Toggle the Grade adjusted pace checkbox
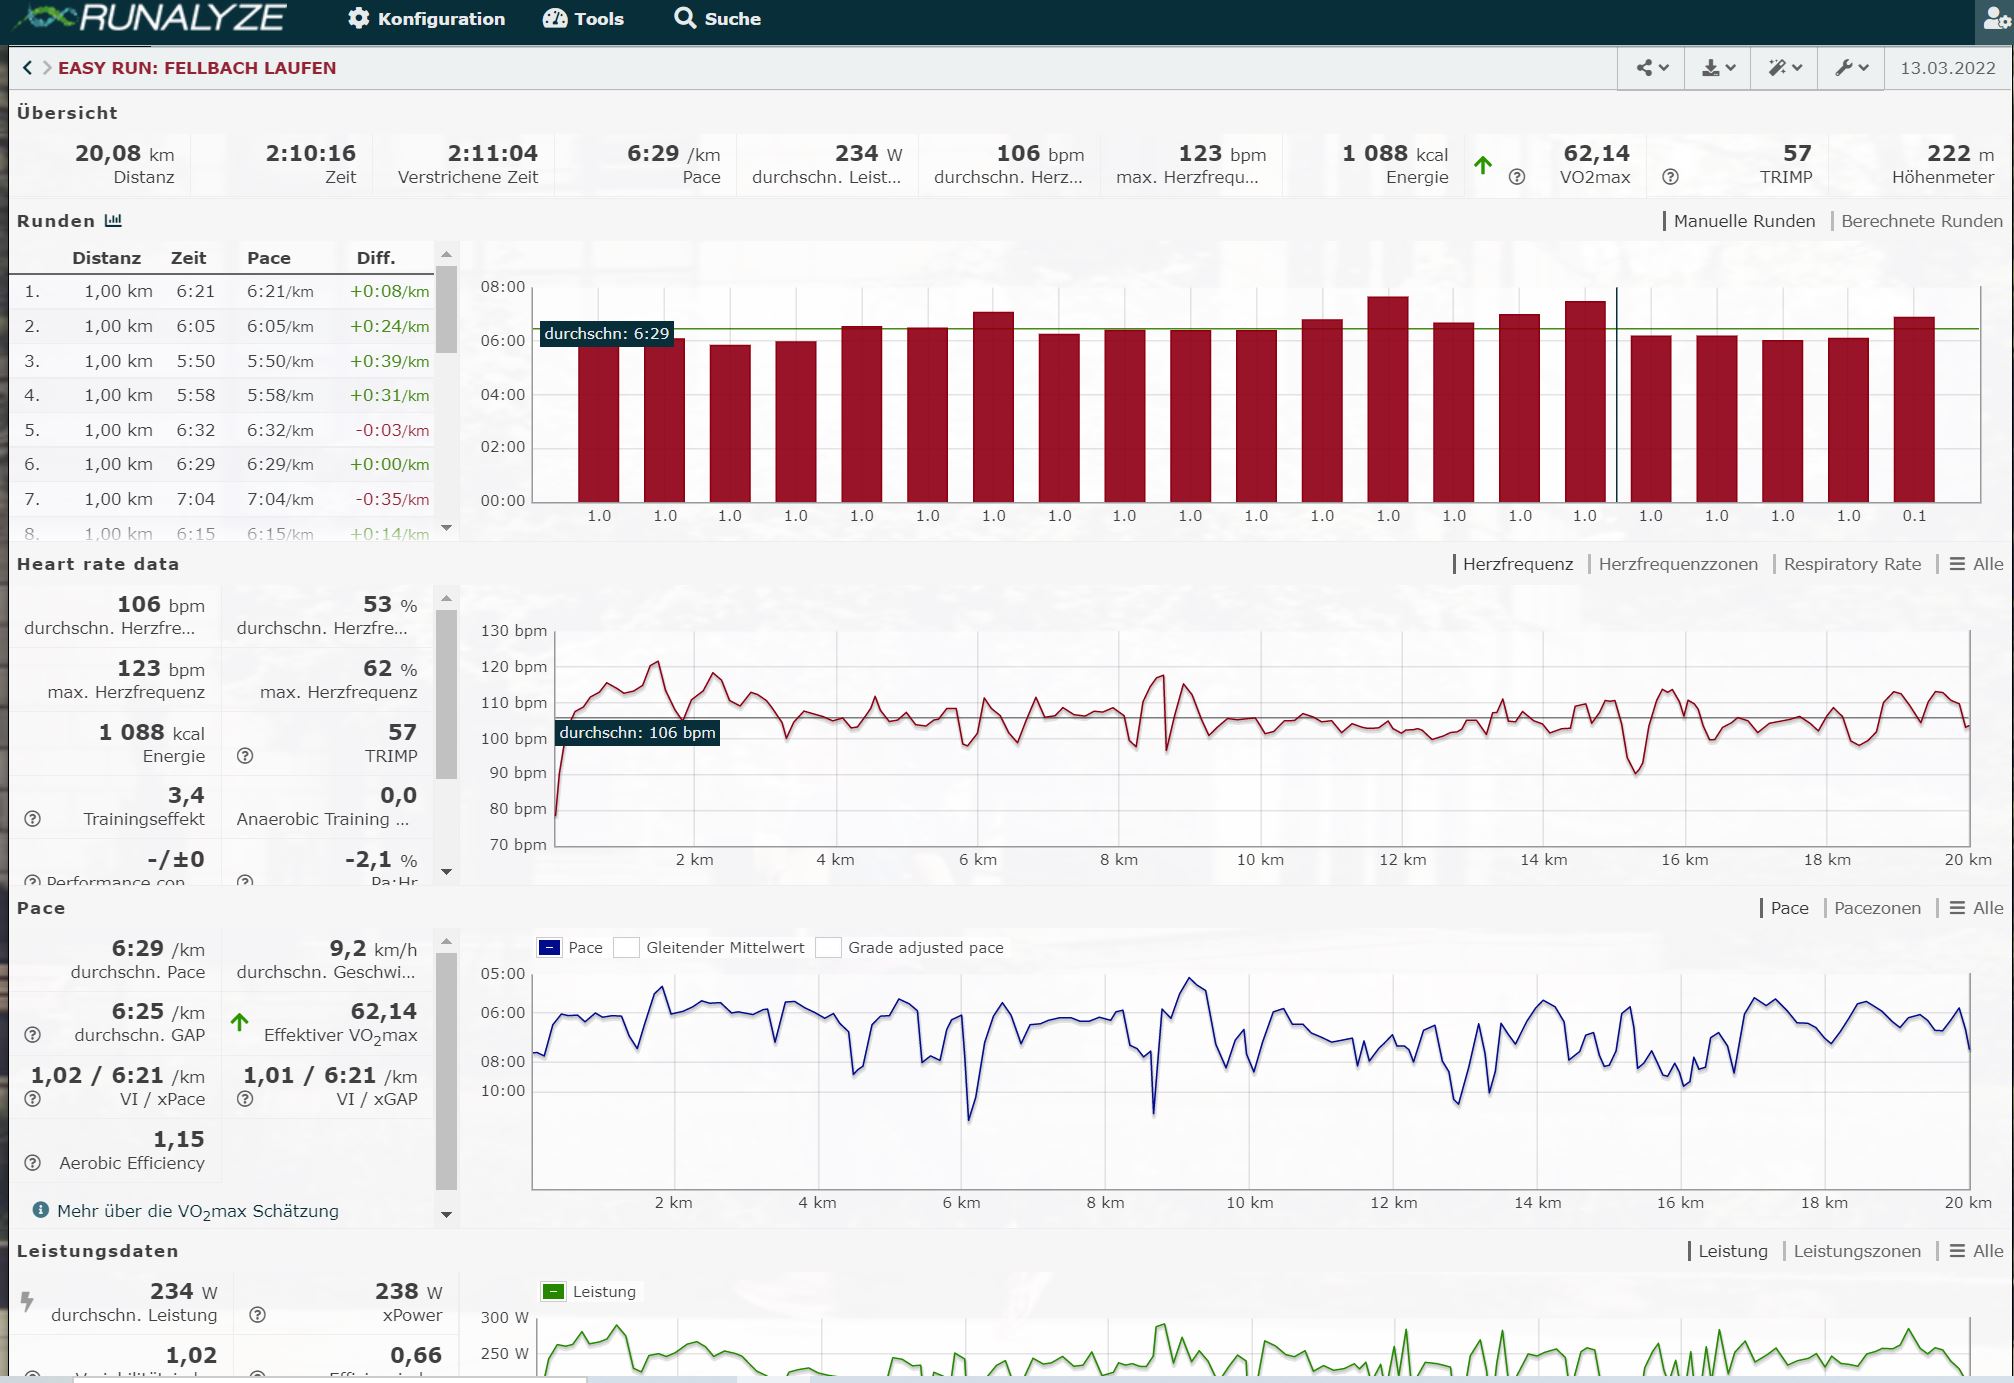Screen dimensions: 2014x1383 pyautogui.click(x=828, y=948)
